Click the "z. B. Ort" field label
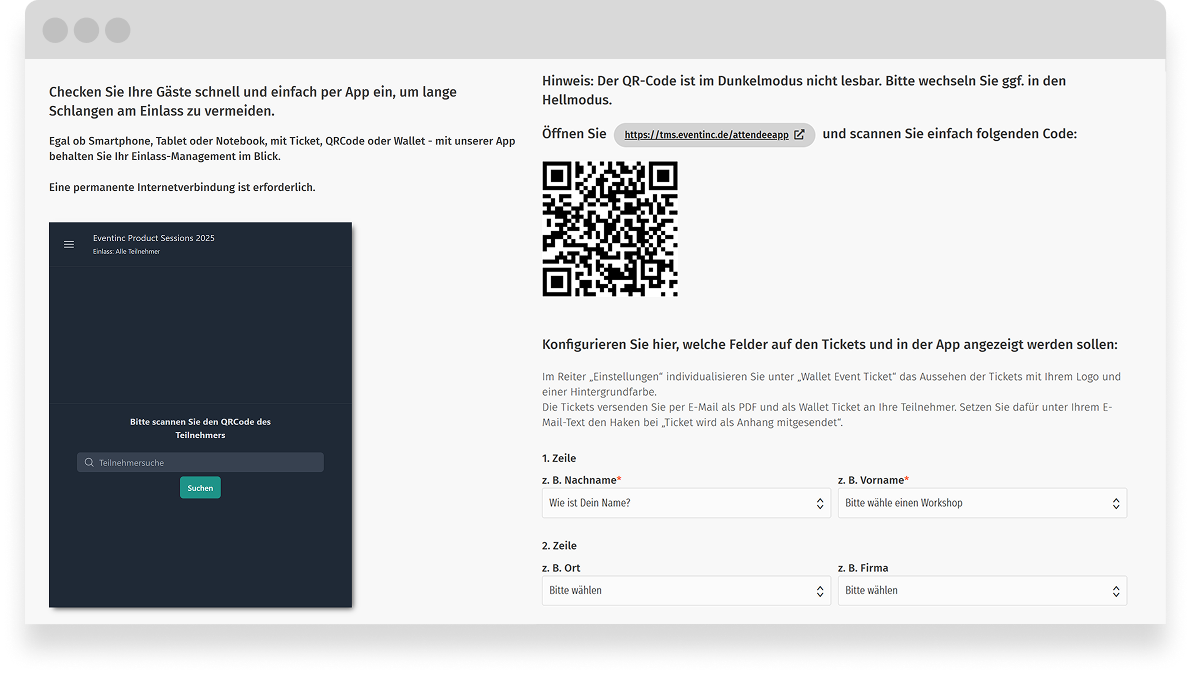 pyautogui.click(x=561, y=568)
